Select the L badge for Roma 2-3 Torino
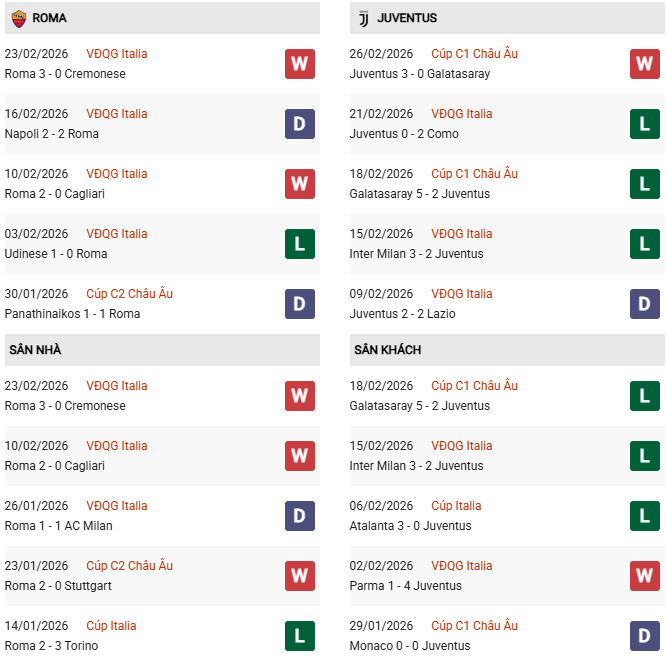Viewport: 666px width, 658px height. click(299, 636)
